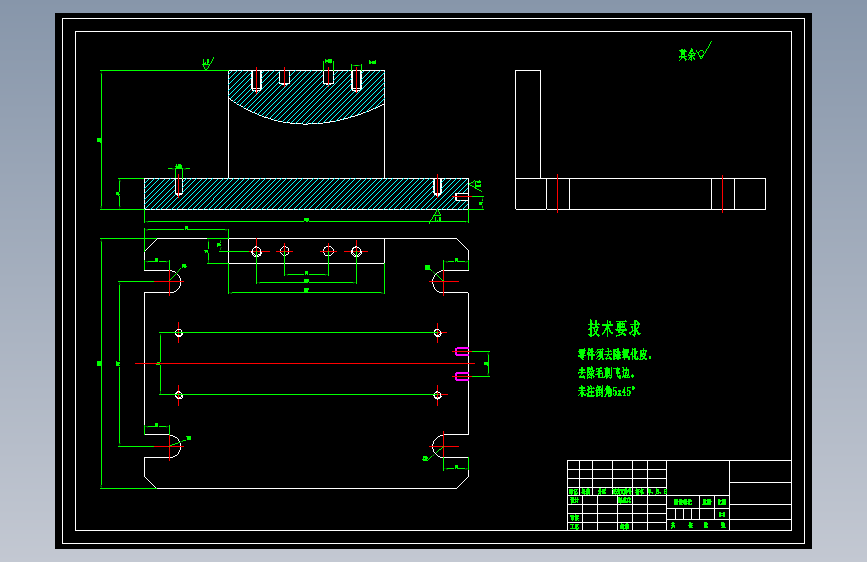Screen dimensions: 867x562
Task: Click the tall vertical rectangle in side view
Action: [x=528, y=124]
